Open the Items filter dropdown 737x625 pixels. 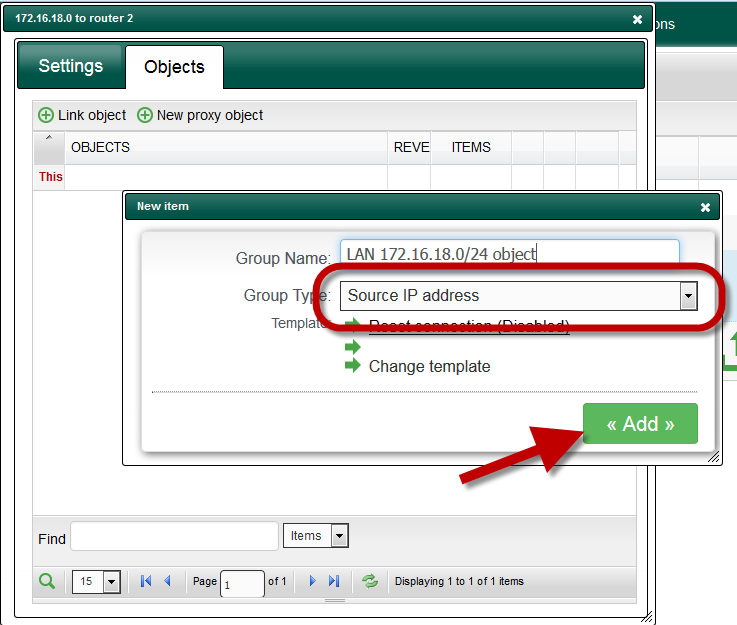(x=315, y=536)
